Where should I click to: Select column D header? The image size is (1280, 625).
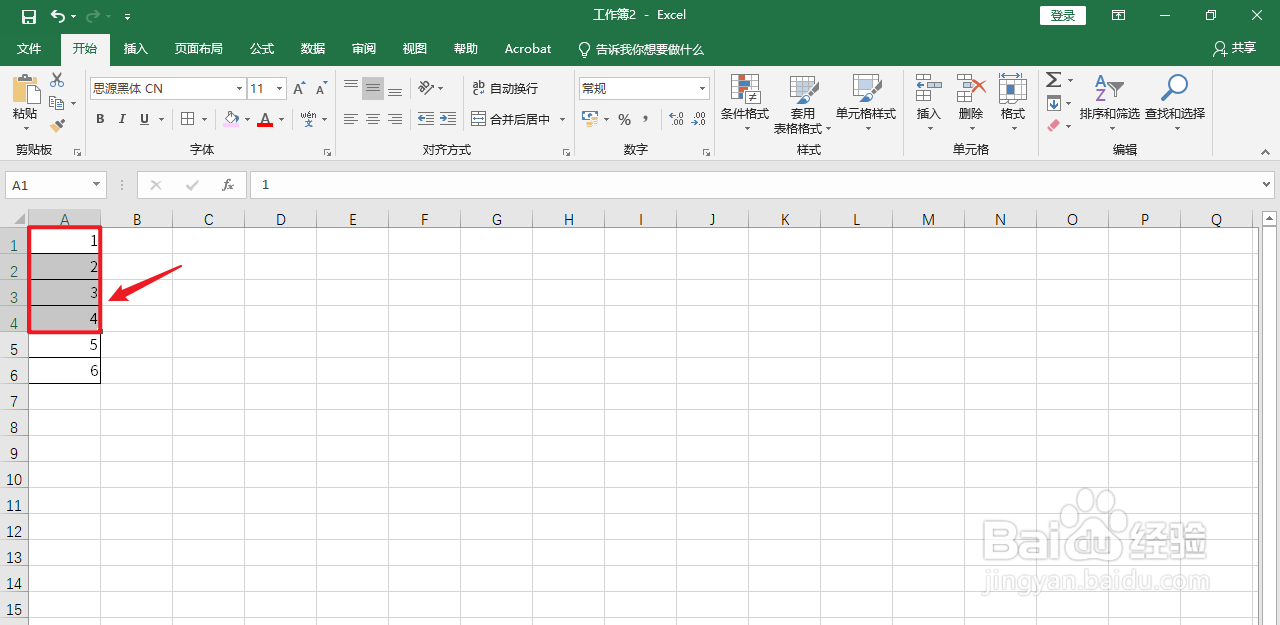tap(281, 220)
